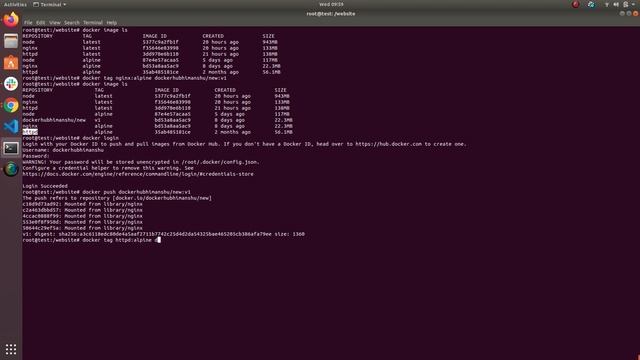The width and height of the screenshot is (640, 360).
Task: Open Ubuntu Software from the dock
Action: [x=11, y=62]
